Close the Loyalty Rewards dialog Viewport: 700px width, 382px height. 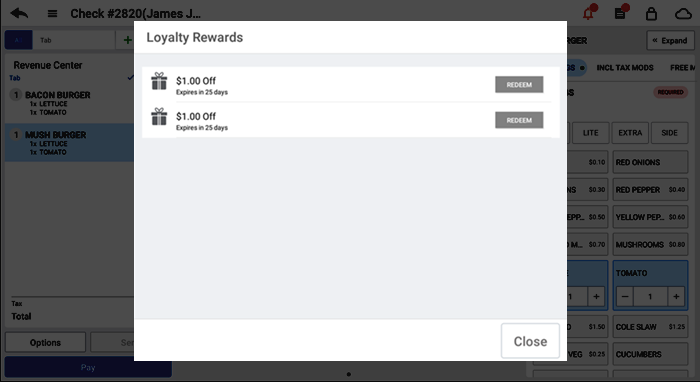click(x=530, y=341)
